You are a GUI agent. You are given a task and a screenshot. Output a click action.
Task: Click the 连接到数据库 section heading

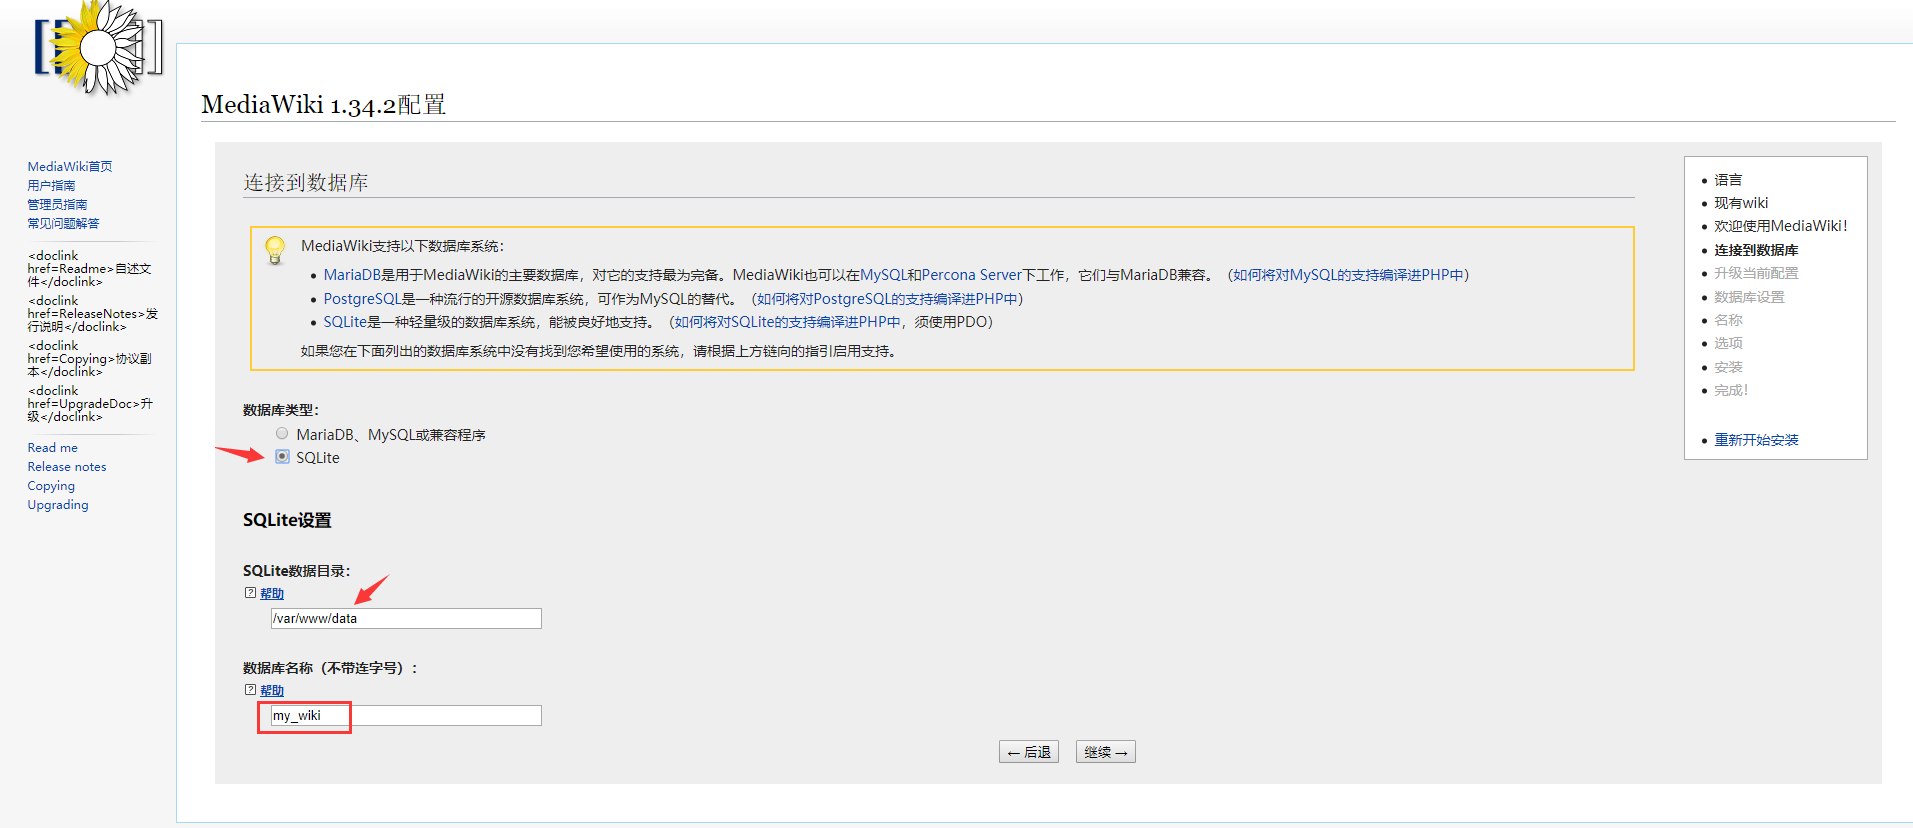pyautogui.click(x=306, y=182)
